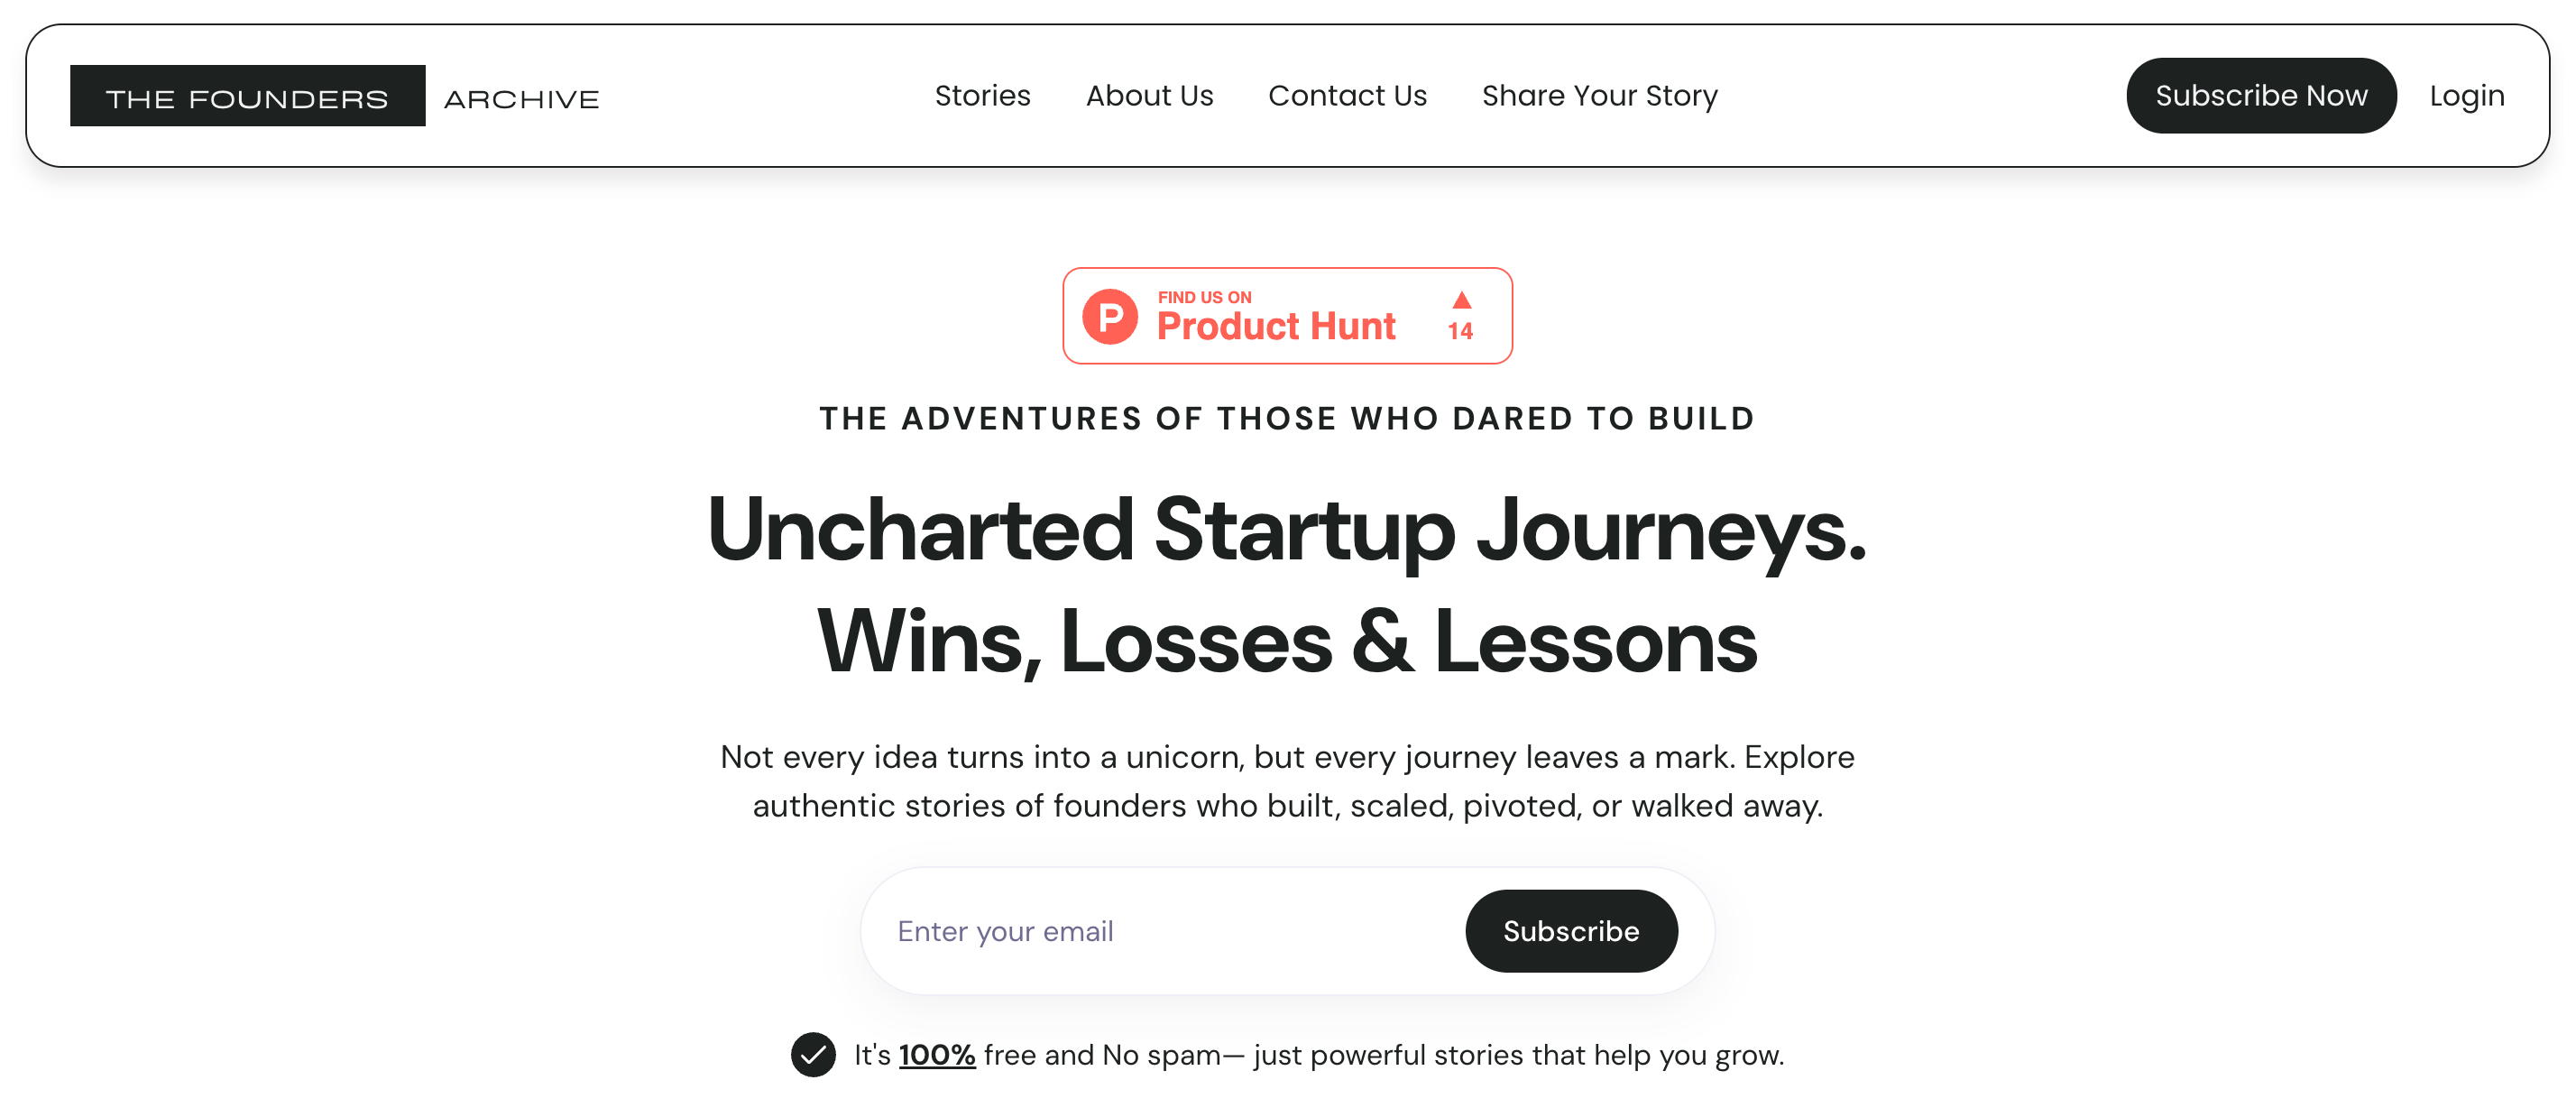Viewport: 2576px width, 1117px height.
Task: Click the 'Not every idea' description paragraph
Action: point(1287,781)
